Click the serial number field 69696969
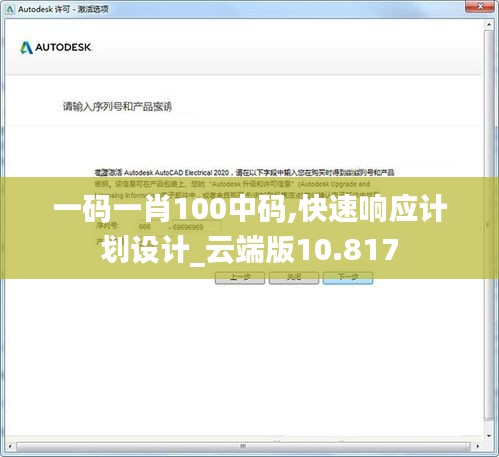499x457 pixels. pos(196,227)
